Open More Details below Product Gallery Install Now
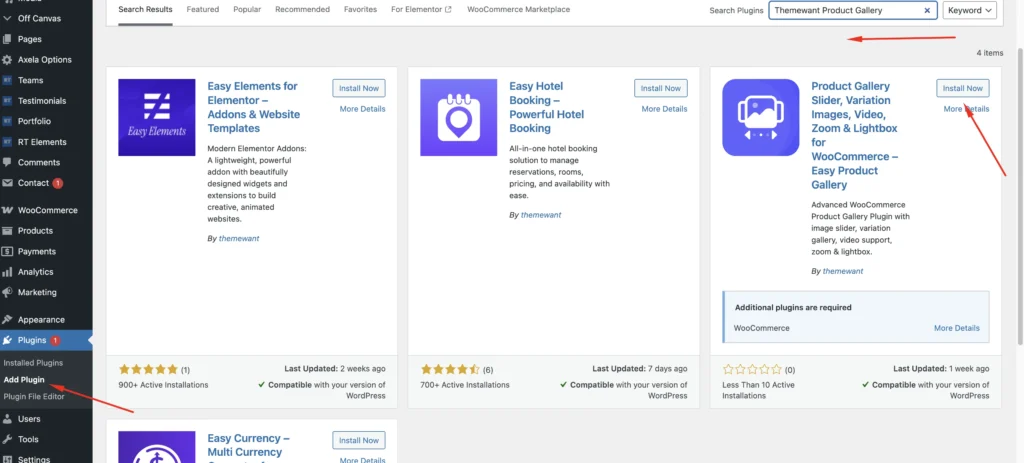The width and height of the screenshot is (1024, 463). click(x=967, y=109)
